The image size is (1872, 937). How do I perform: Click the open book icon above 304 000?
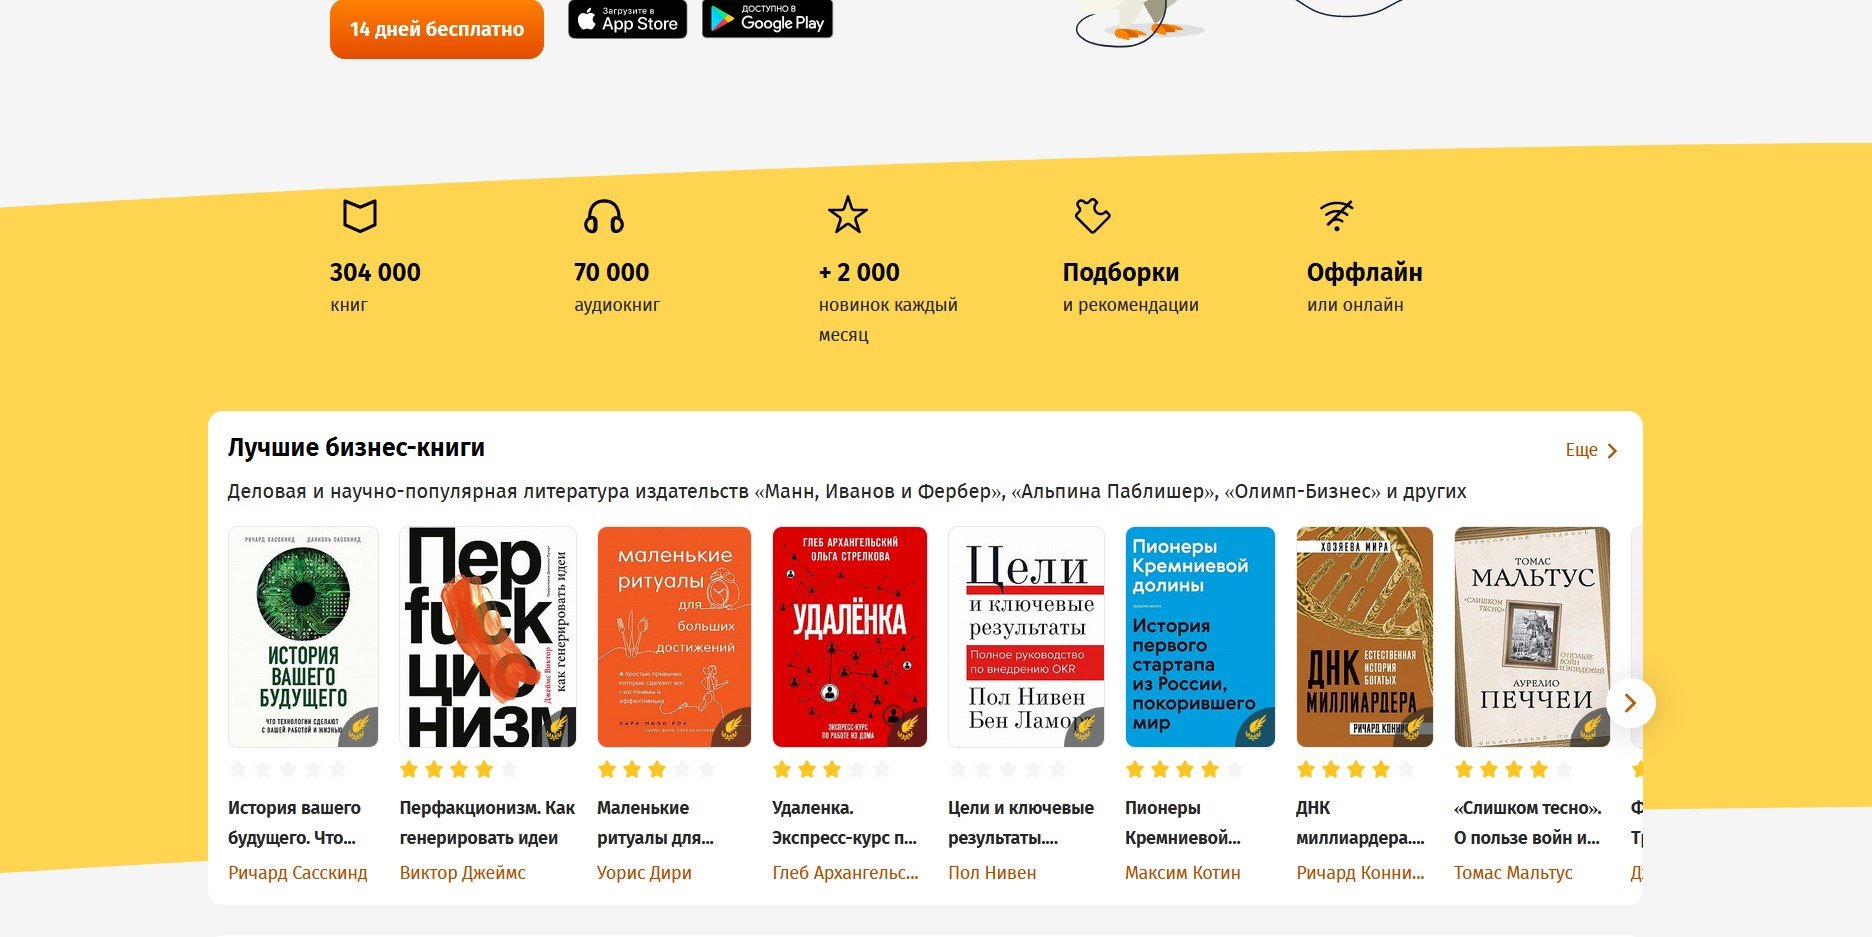[x=359, y=216]
